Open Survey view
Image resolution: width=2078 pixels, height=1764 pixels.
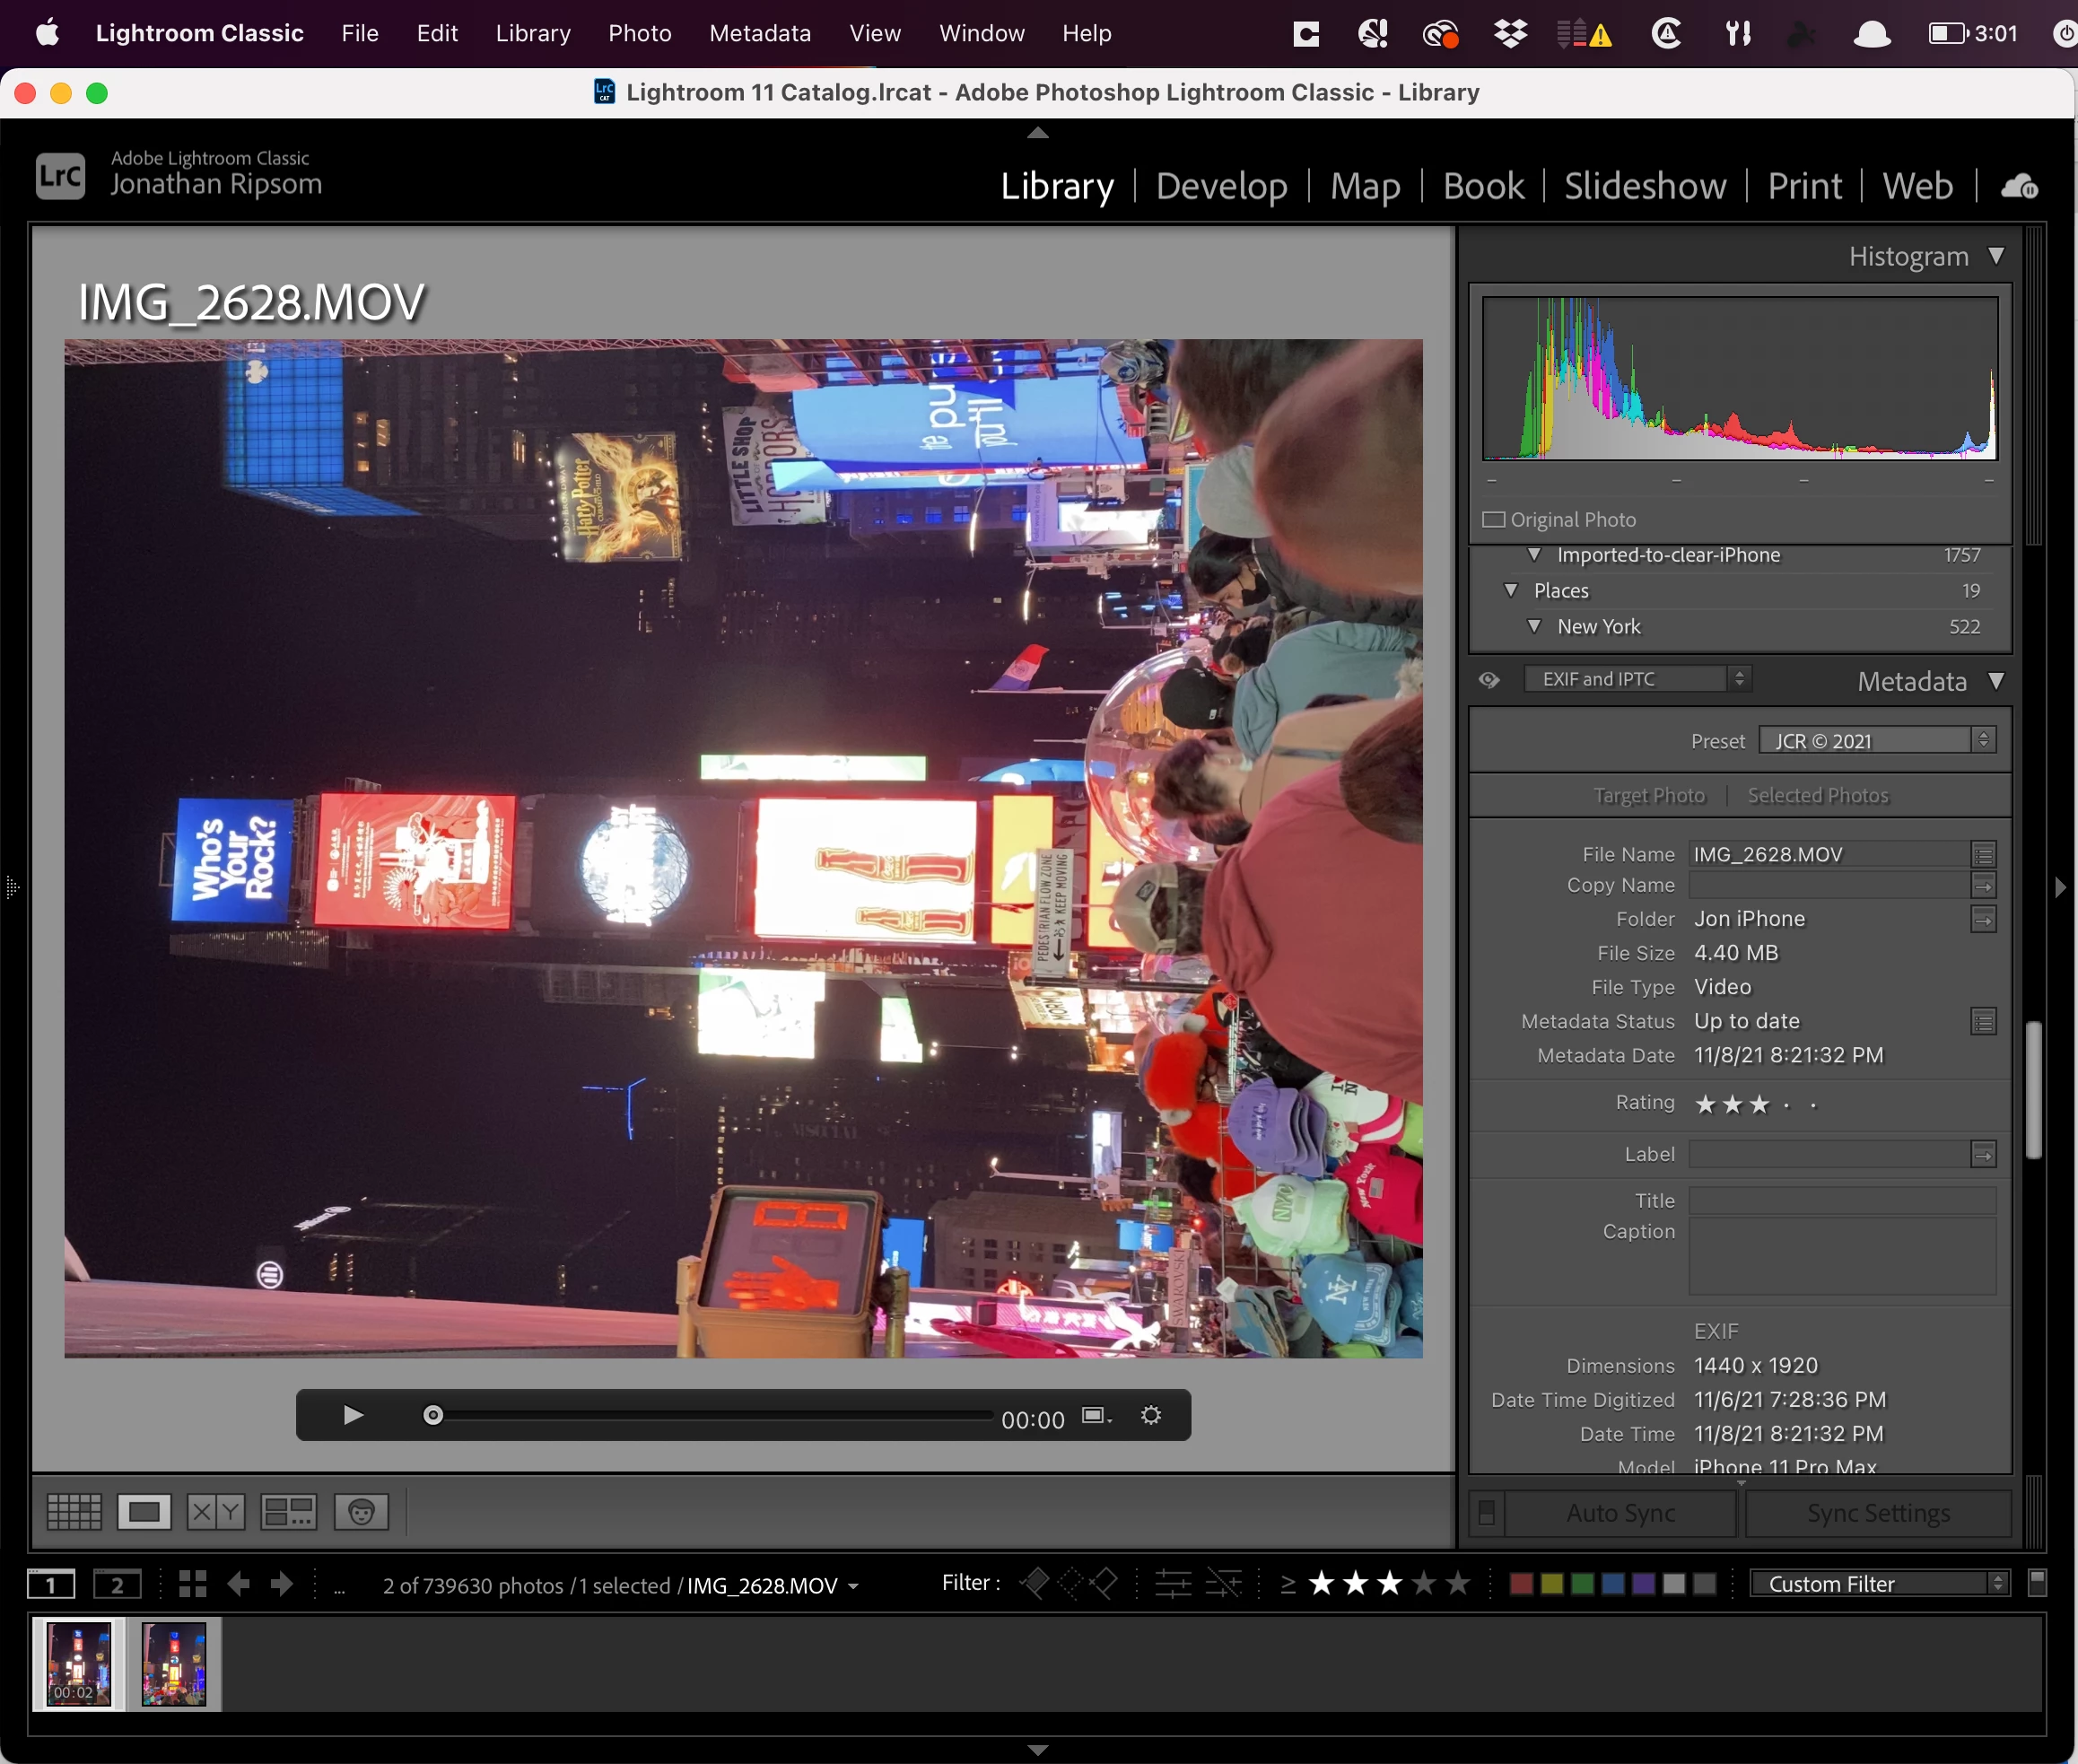288,1512
